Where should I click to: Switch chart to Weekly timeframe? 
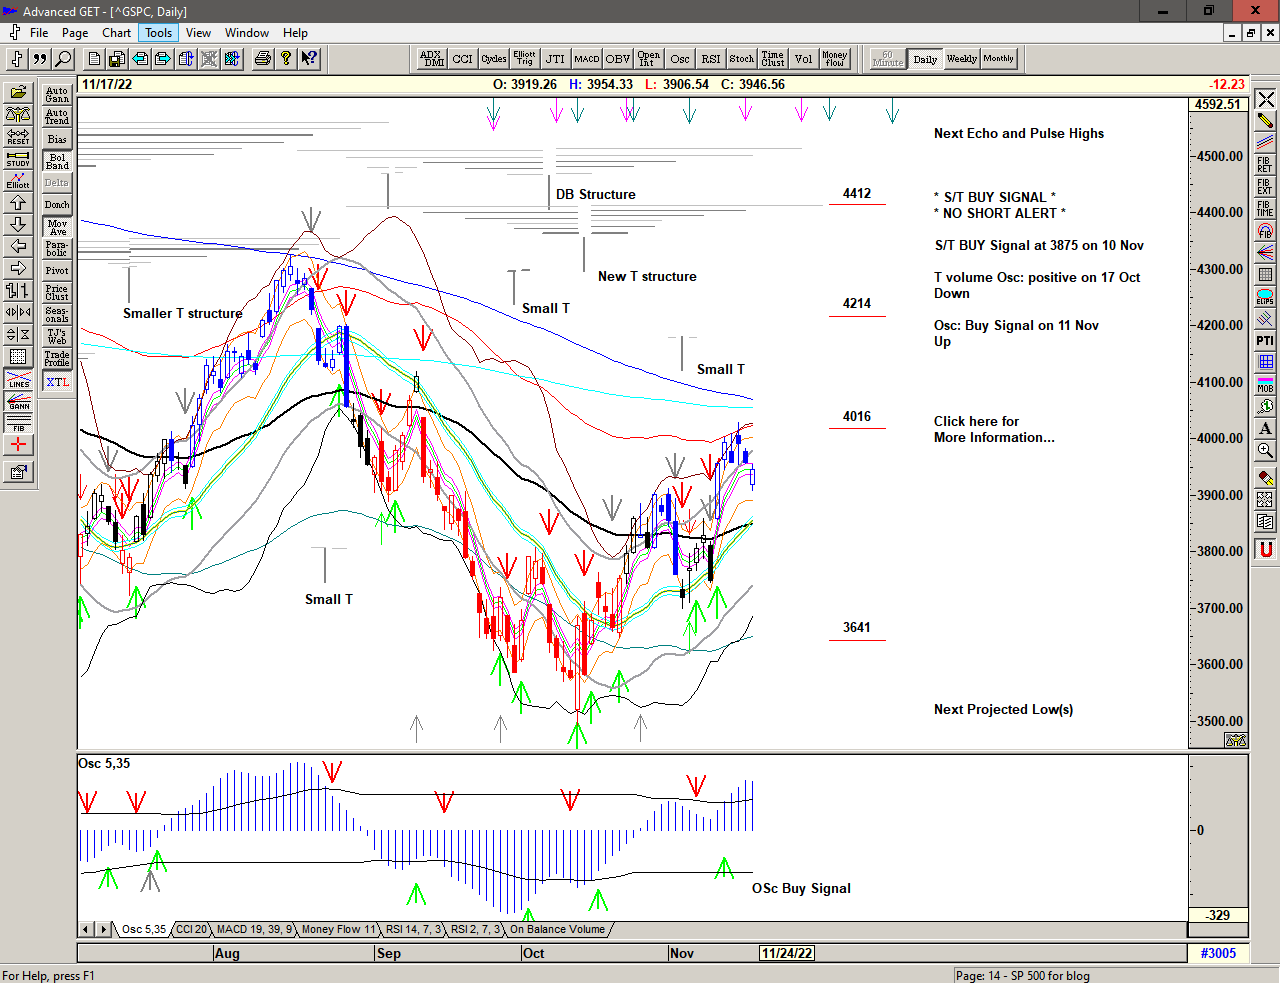tap(961, 59)
